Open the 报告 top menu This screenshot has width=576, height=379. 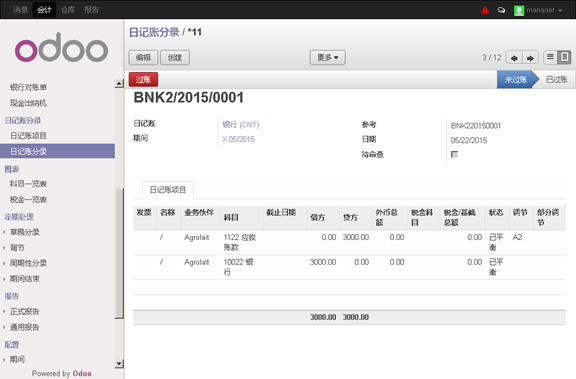(x=91, y=10)
